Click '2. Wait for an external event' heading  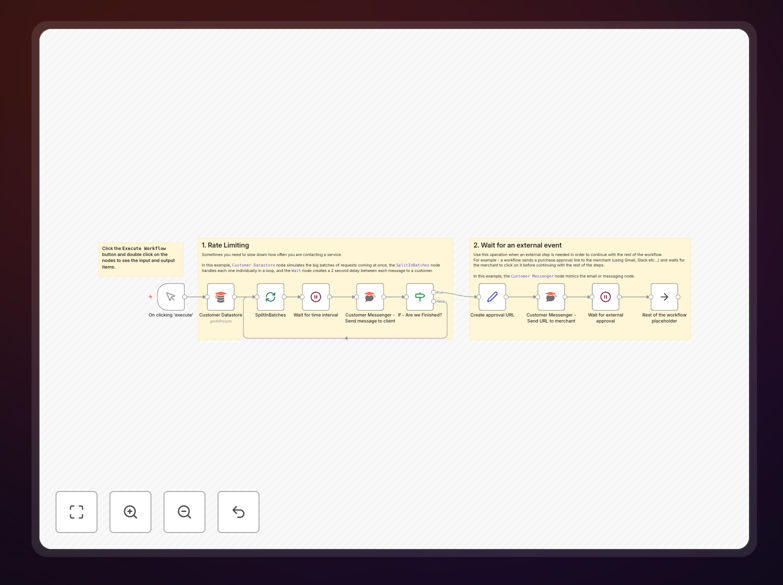517,245
